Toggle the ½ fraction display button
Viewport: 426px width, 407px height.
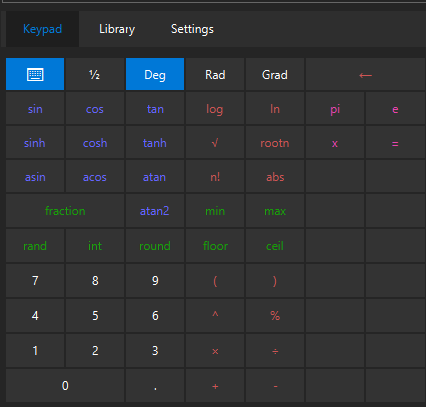(x=95, y=74)
